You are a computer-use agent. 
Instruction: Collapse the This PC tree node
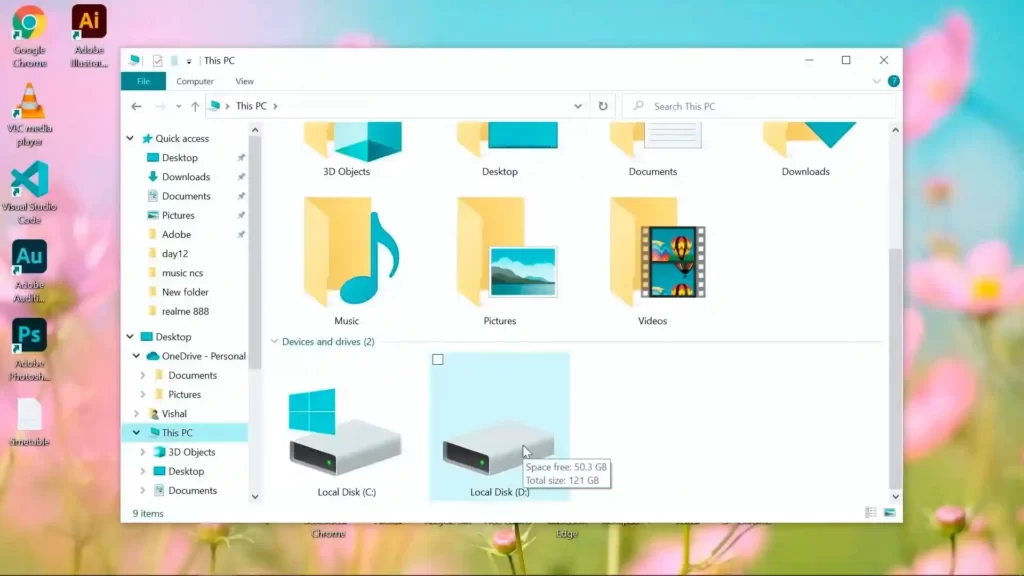click(136, 432)
